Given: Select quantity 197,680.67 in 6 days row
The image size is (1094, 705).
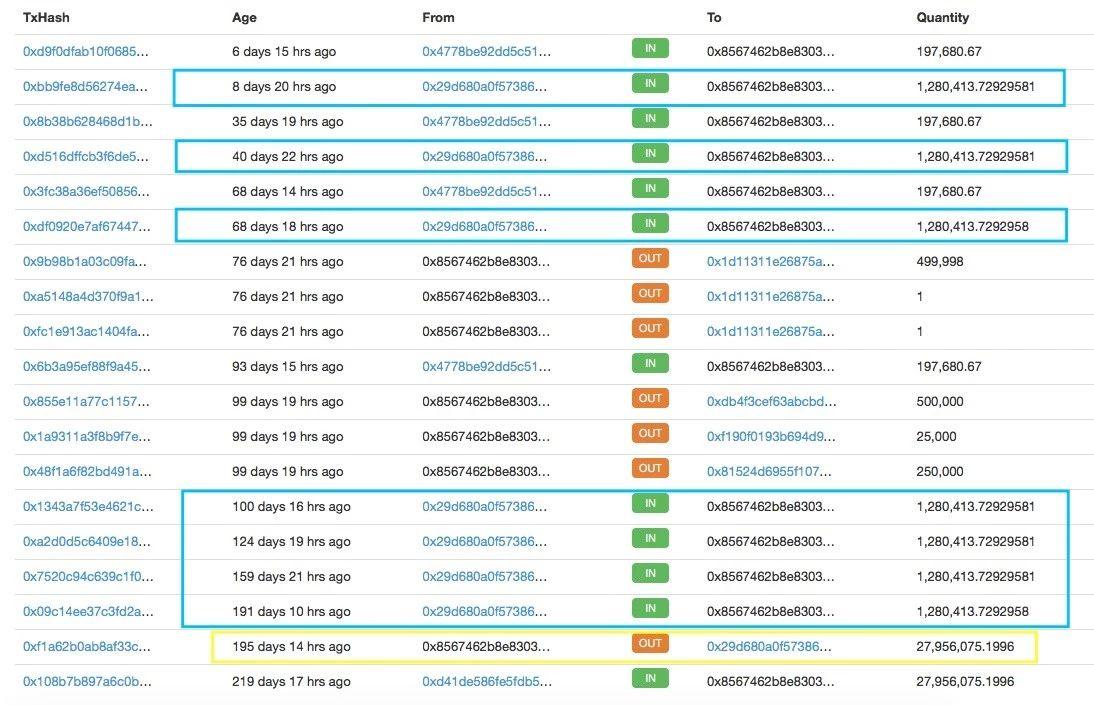Looking at the screenshot, I should tap(949, 52).
